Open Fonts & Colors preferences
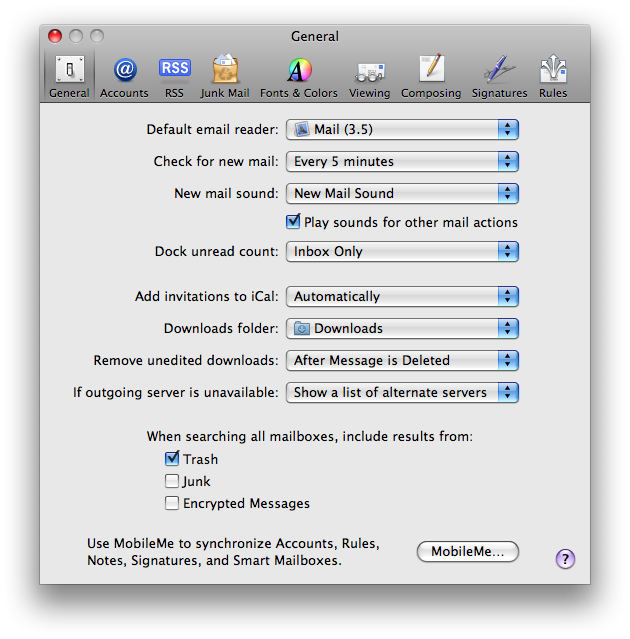 (x=298, y=76)
